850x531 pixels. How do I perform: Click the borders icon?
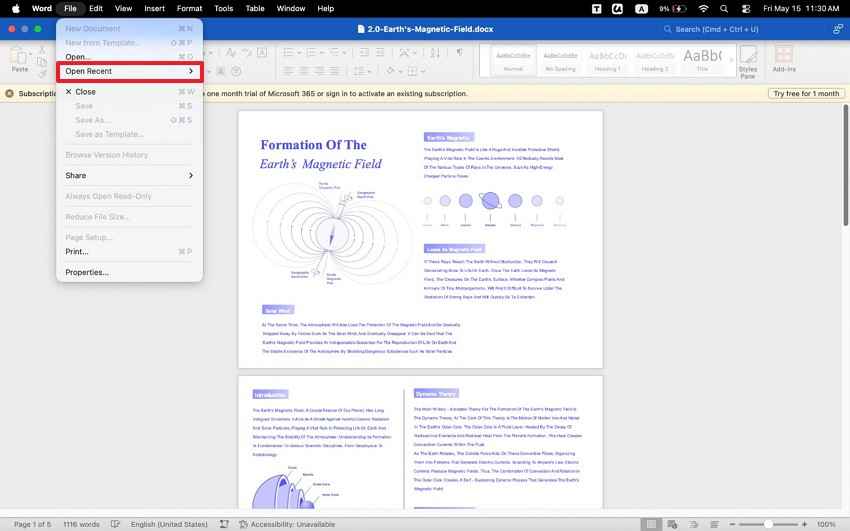[x=413, y=71]
